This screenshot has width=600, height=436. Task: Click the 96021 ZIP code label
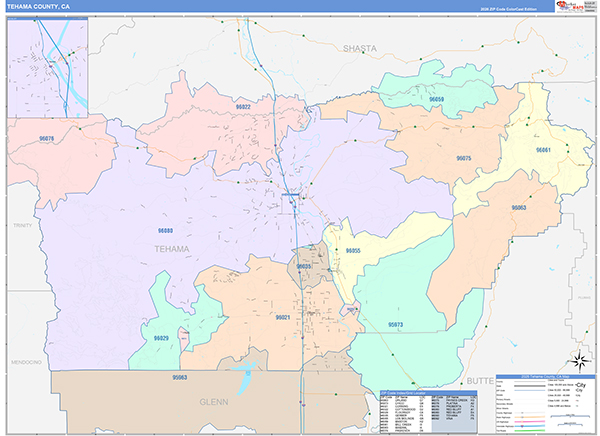point(283,317)
